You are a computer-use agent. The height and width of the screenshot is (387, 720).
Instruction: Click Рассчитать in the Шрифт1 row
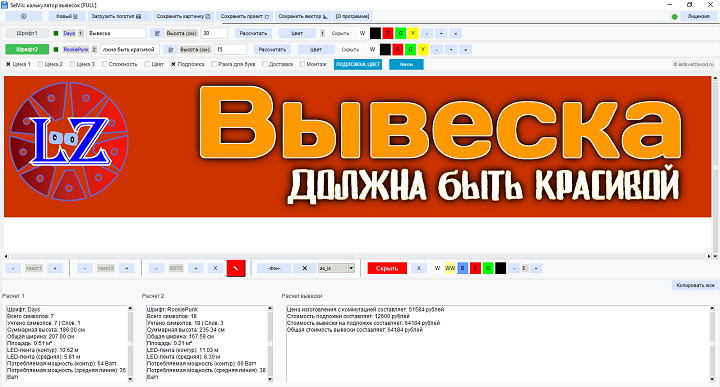coord(253,33)
